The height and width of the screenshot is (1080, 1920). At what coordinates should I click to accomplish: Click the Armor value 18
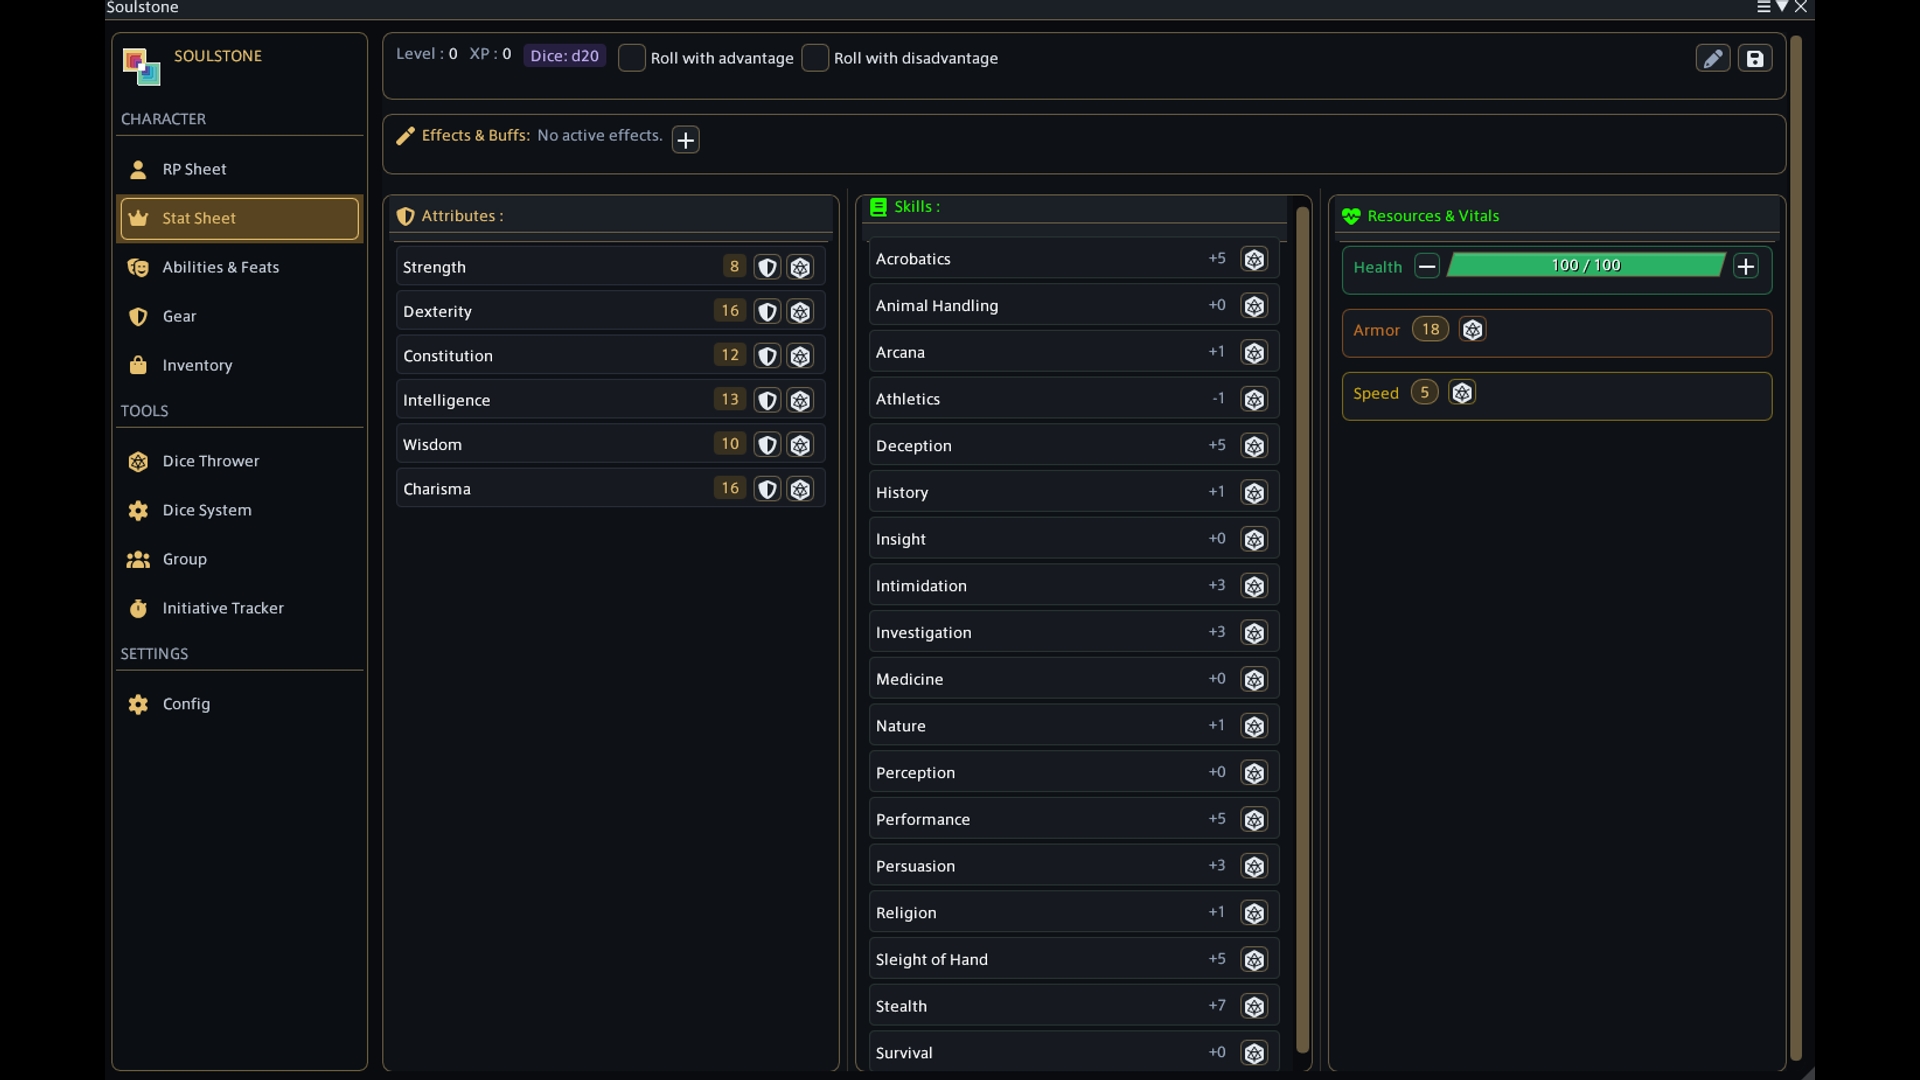(x=1431, y=330)
